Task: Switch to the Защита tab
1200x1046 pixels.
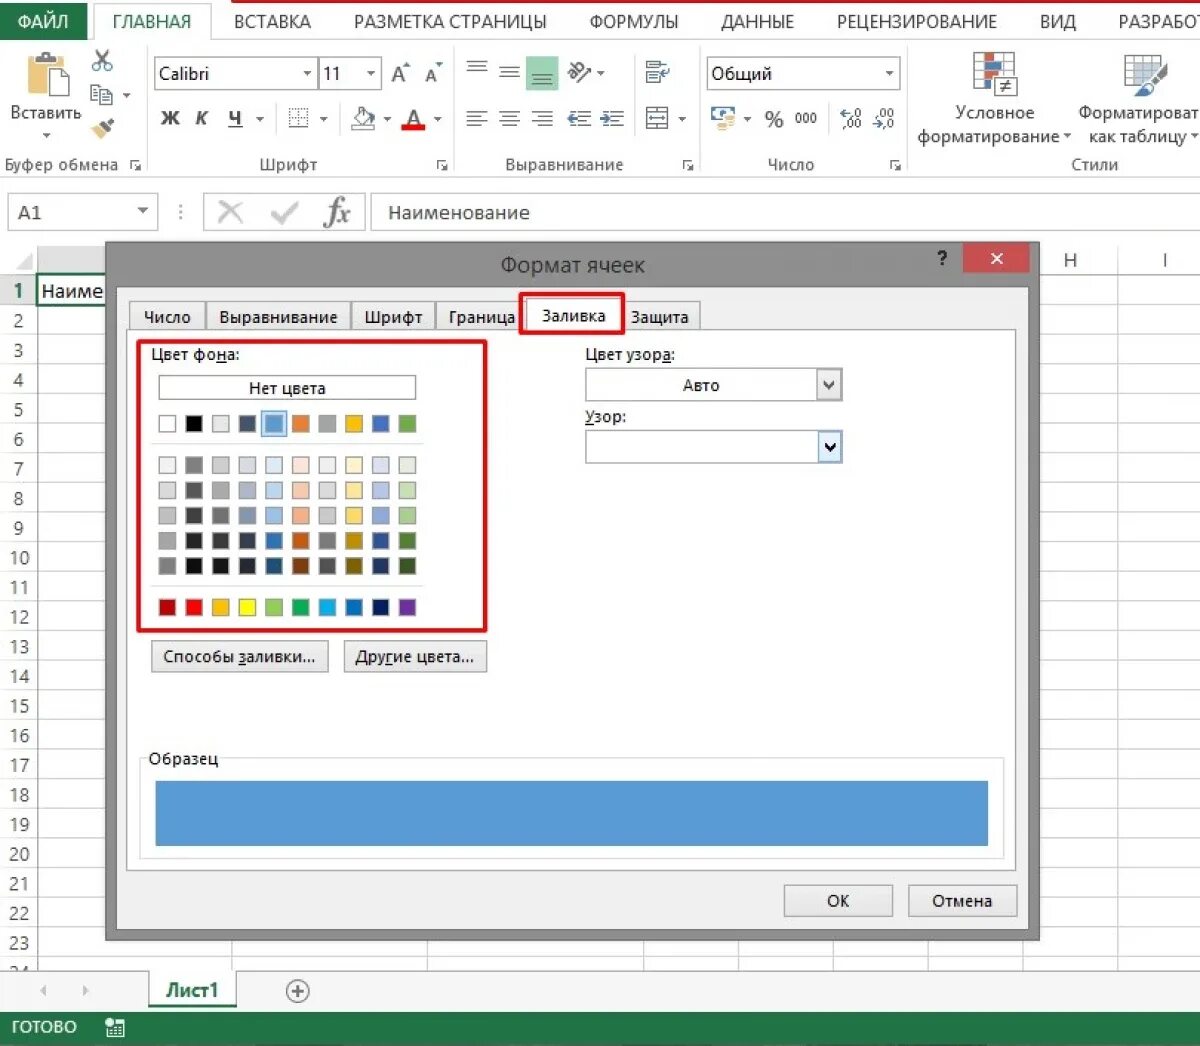Action: click(x=660, y=317)
